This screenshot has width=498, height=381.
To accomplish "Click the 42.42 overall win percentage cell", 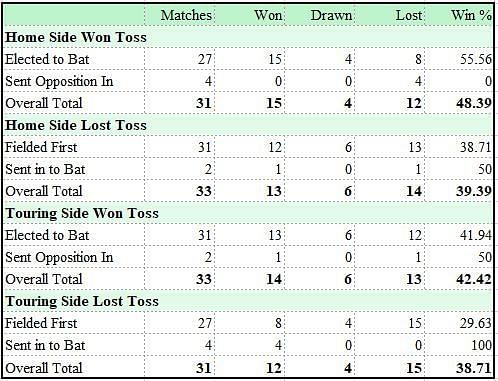I will (474, 279).
